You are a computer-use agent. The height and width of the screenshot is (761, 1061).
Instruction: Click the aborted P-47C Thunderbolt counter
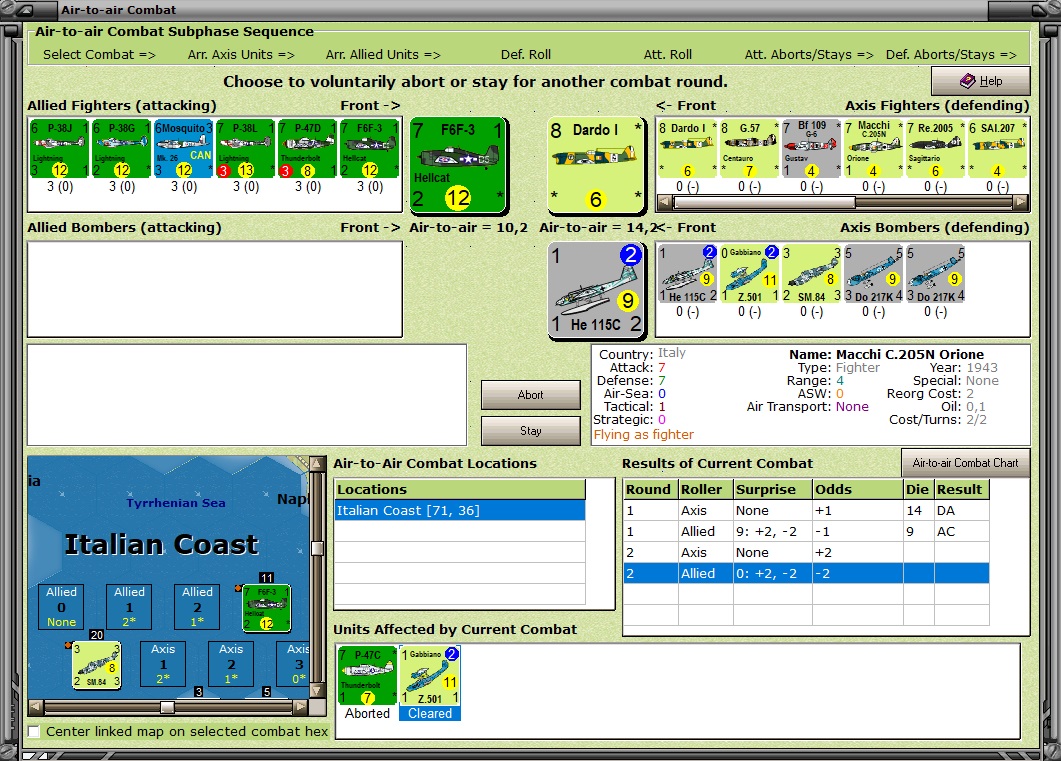tap(367, 676)
